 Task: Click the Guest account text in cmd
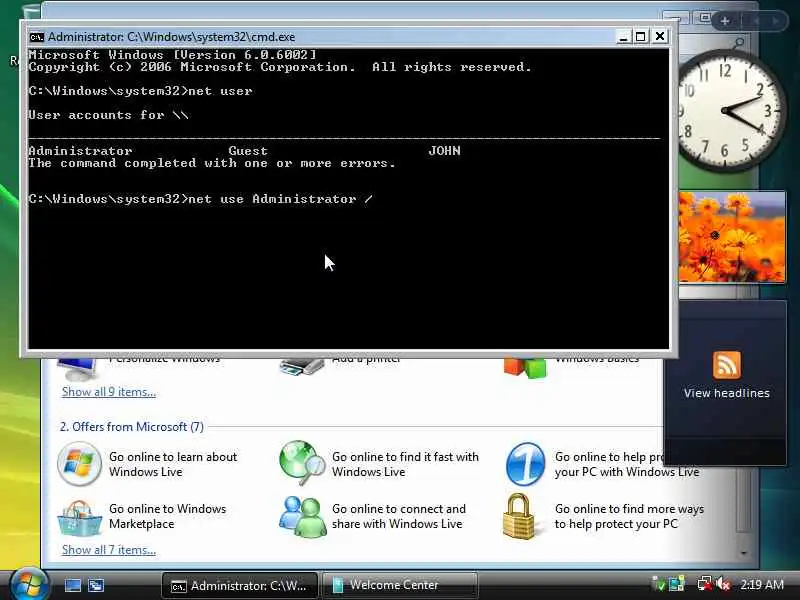coord(248,151)
